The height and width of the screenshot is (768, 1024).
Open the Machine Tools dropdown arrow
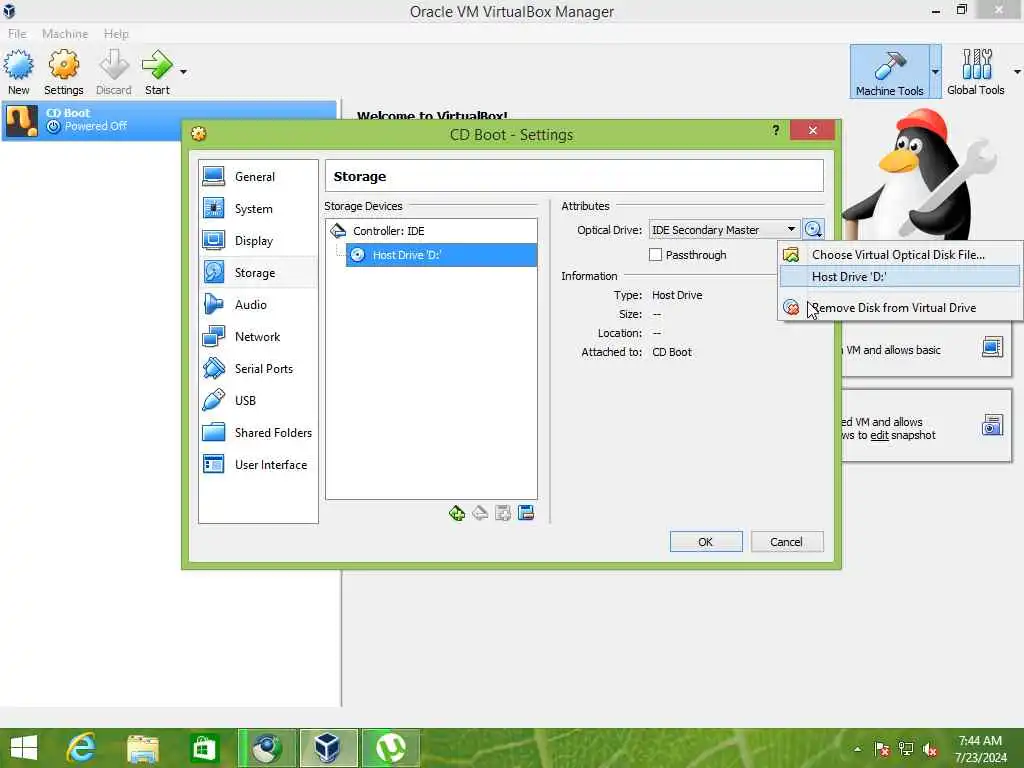(936, 72)
